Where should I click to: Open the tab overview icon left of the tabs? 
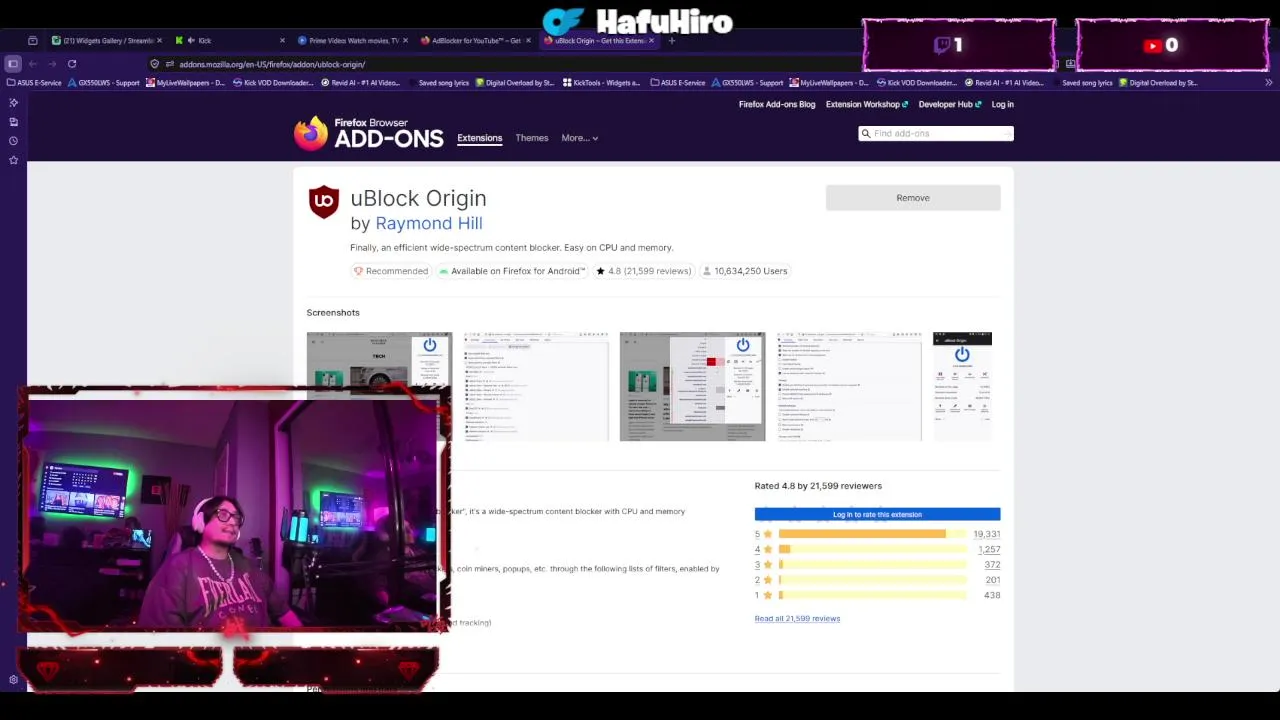coord(33,41)
